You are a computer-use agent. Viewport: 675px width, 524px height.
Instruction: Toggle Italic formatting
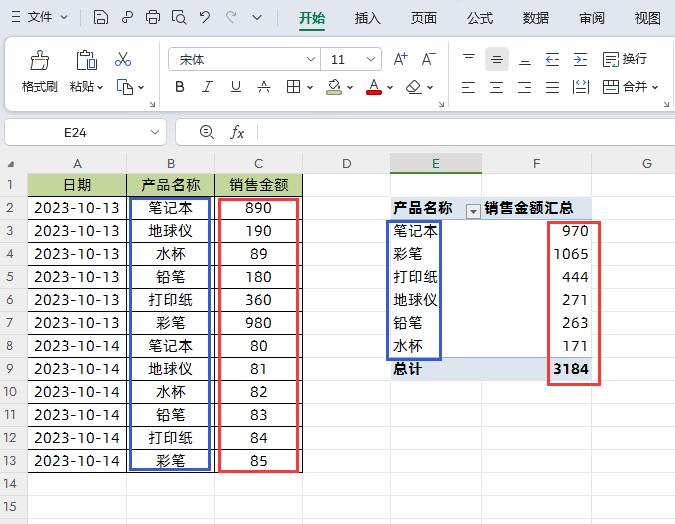click(207, 87)
